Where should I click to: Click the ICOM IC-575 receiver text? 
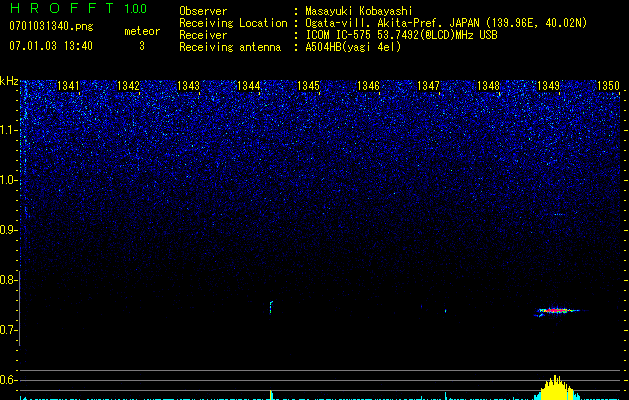click(401, 35)
